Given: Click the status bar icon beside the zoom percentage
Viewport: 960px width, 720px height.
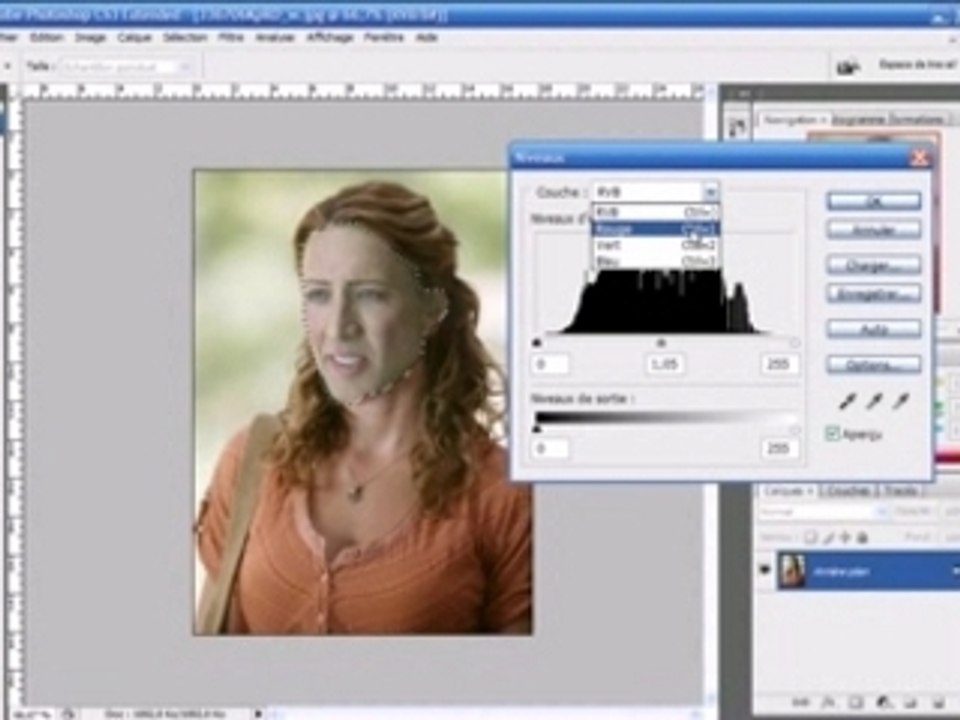Looking at the screenshot, I should [69, 714].
